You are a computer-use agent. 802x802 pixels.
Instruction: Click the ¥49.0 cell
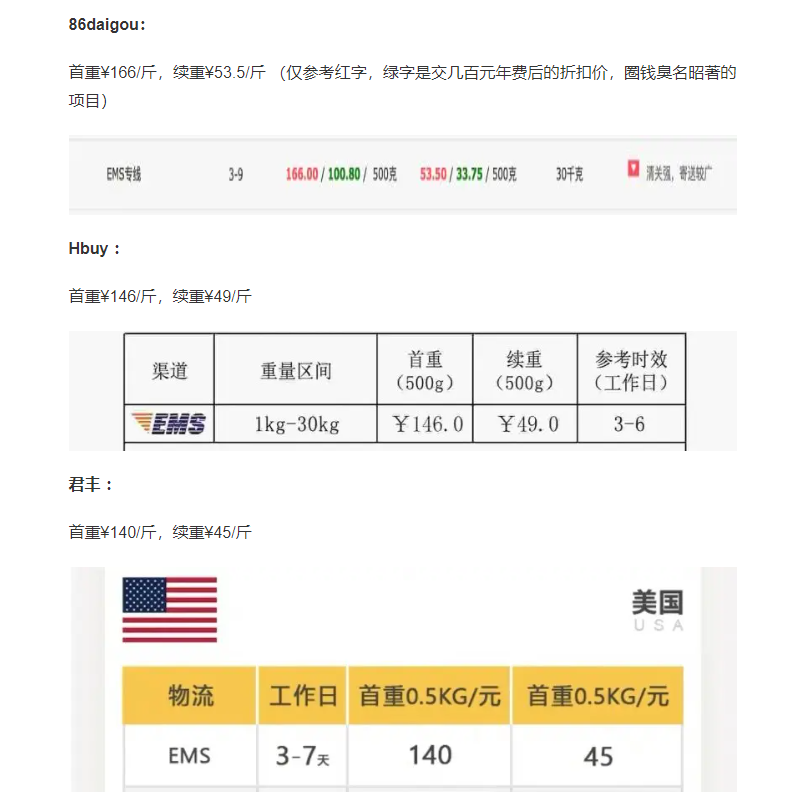pos(525,424)
